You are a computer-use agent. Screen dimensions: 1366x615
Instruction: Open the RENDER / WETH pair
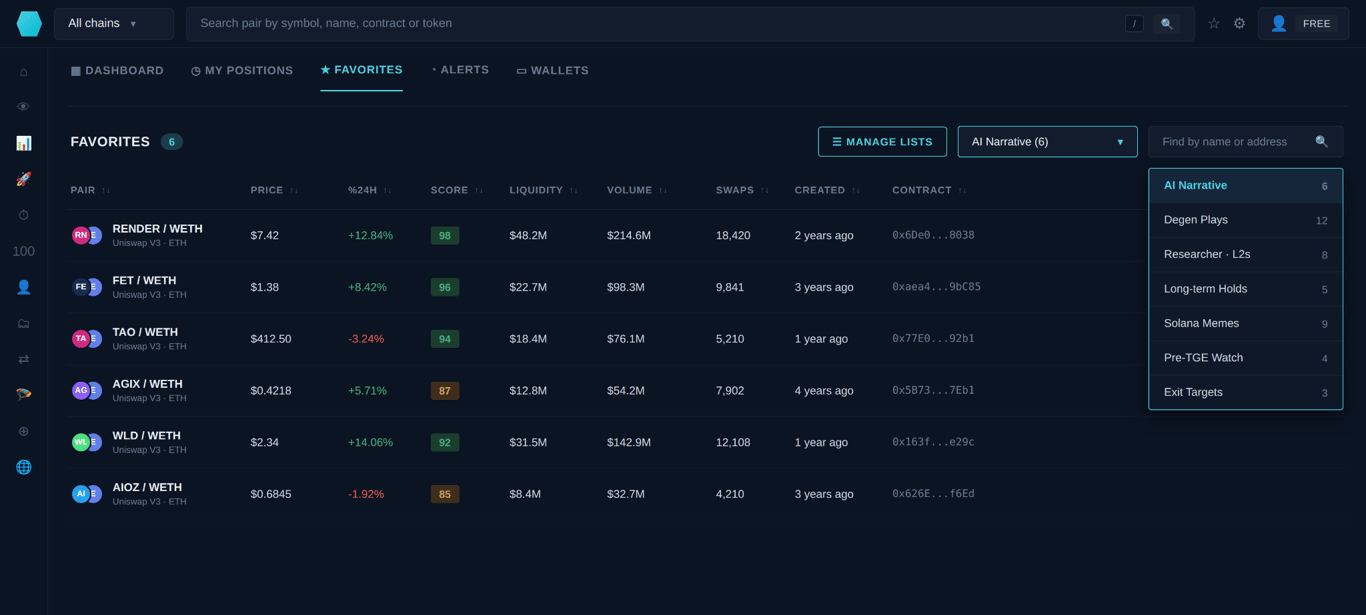tap(157, 229)
